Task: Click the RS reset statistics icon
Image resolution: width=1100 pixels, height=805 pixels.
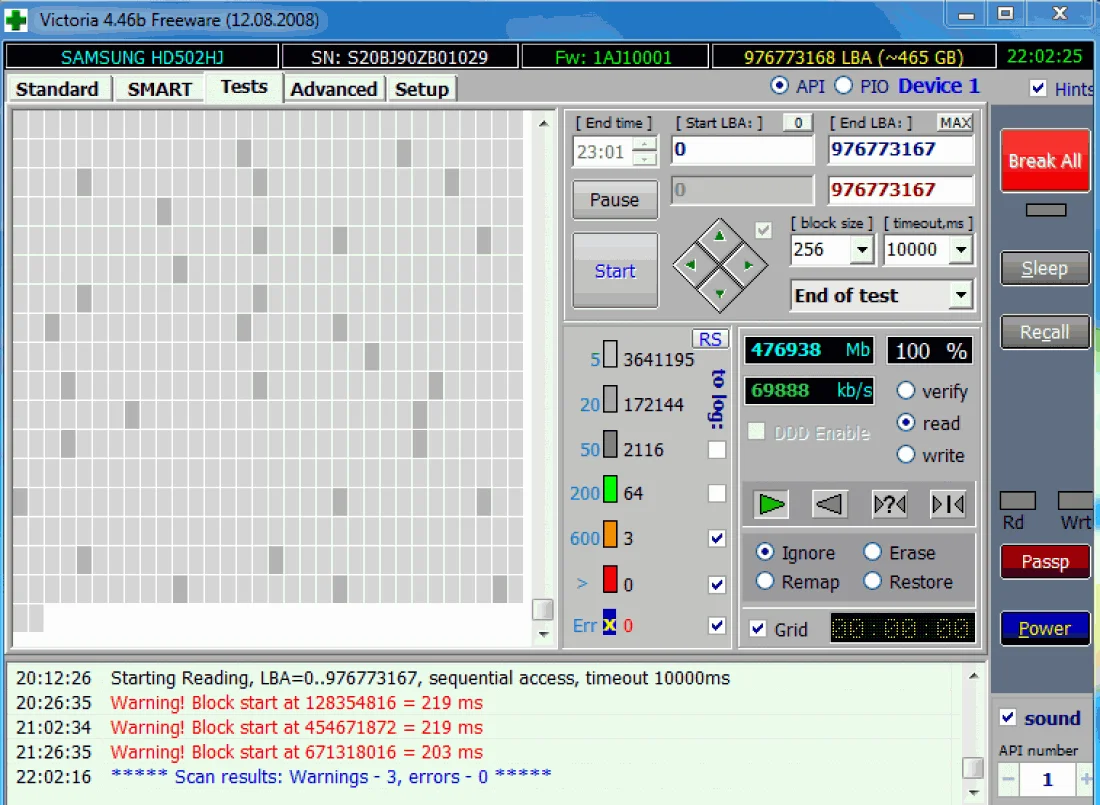Action: [x=710, y=339]
